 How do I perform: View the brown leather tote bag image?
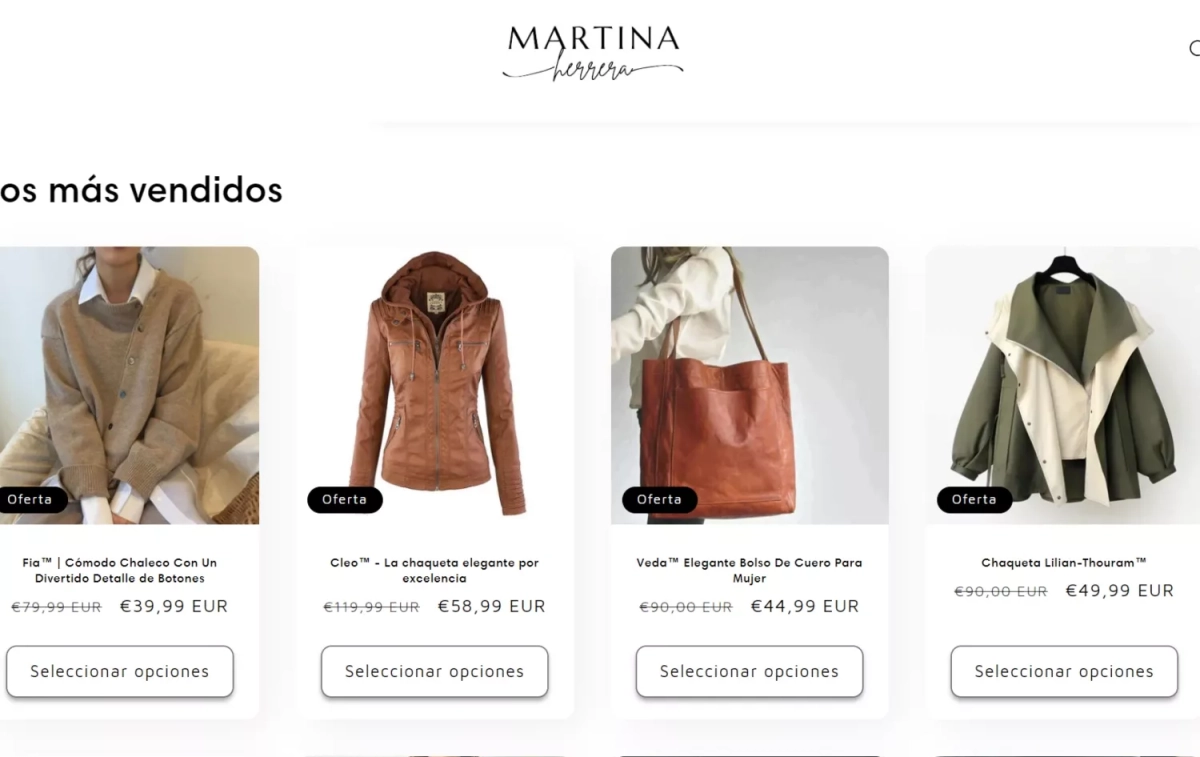pyautogui.click(x=750, y=385)
